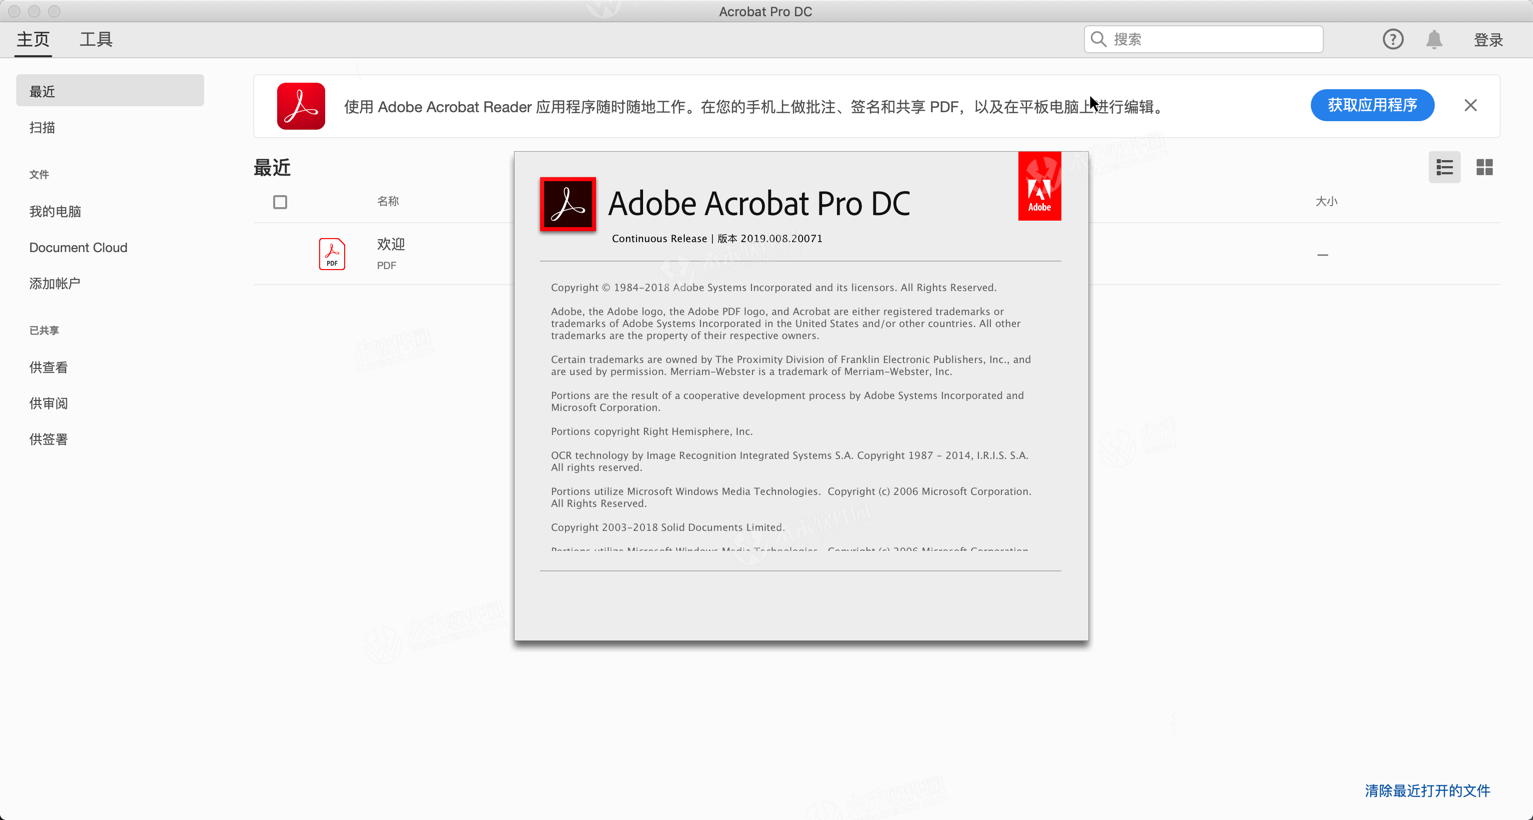Open the help question mark icon
Screen dimensions: 1533x820
click(1393, 39)
